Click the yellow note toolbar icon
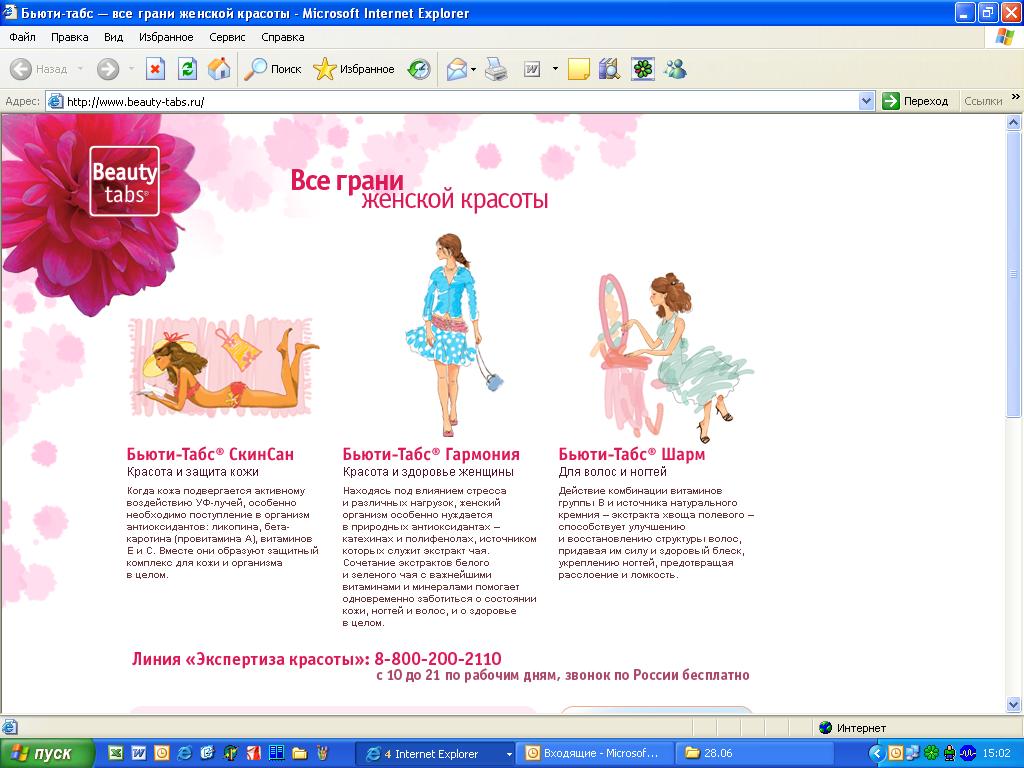Viewport: 1024px width, 768px height. 579,69
